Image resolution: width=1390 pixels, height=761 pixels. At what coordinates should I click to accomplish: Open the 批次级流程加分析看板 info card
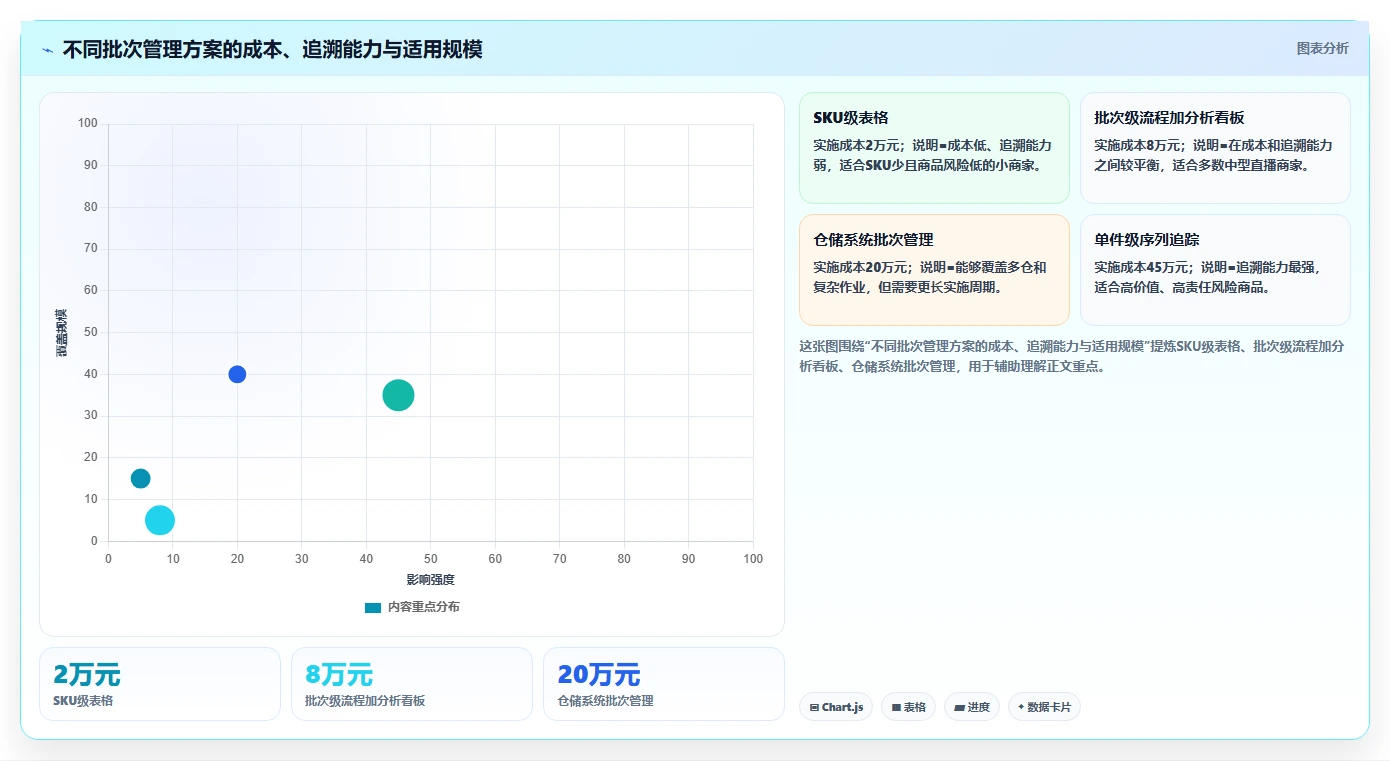[x=1215, y=148]
